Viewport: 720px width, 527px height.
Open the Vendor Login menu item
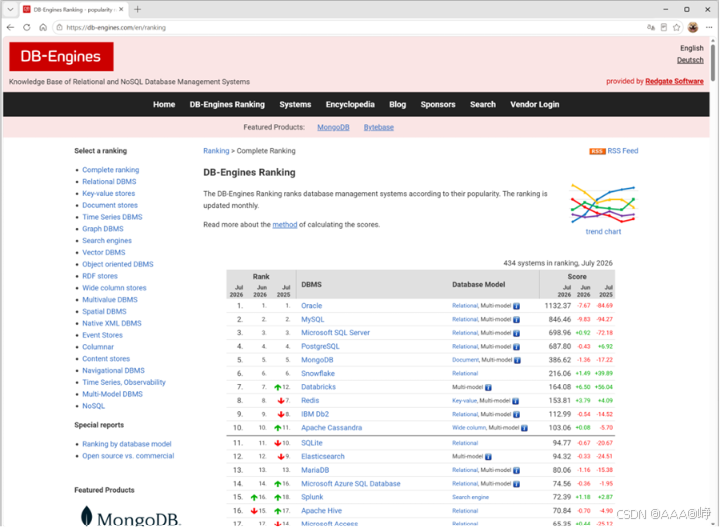[535, 104]
